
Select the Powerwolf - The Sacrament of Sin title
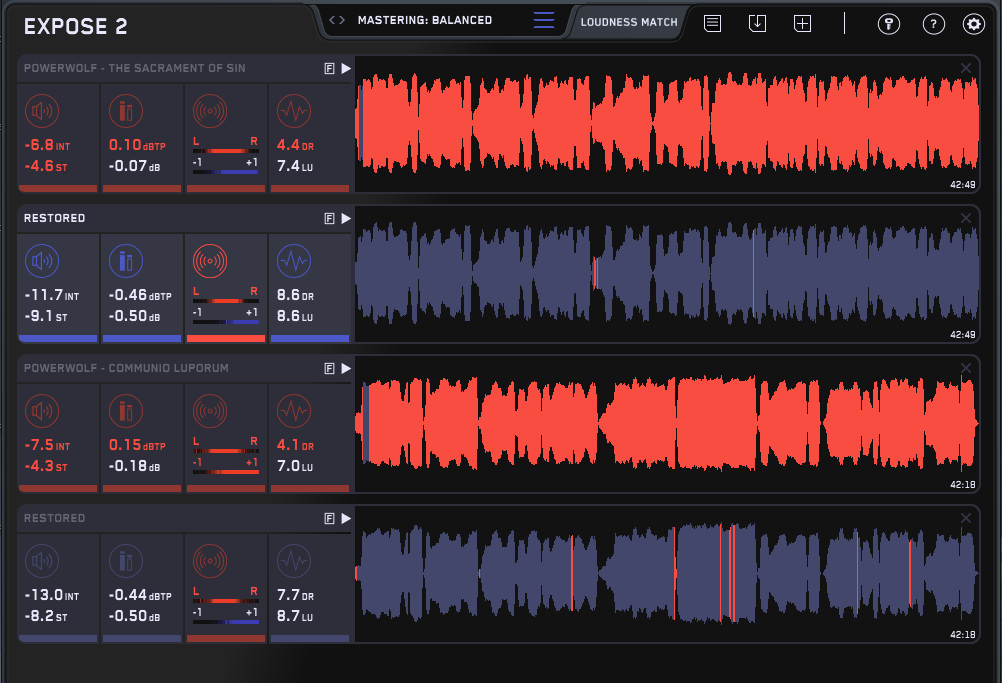[134, 68]
